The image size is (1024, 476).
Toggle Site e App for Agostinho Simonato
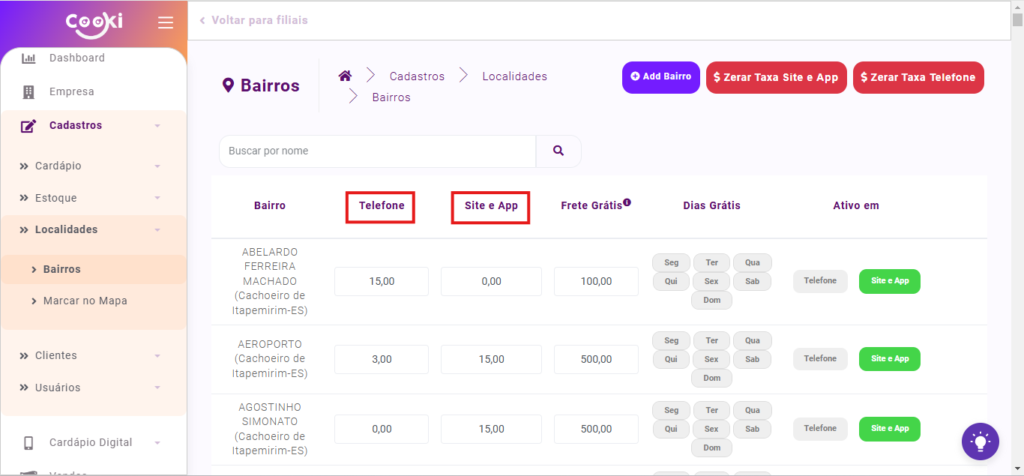pyautogui.click(x=889, y=428)
